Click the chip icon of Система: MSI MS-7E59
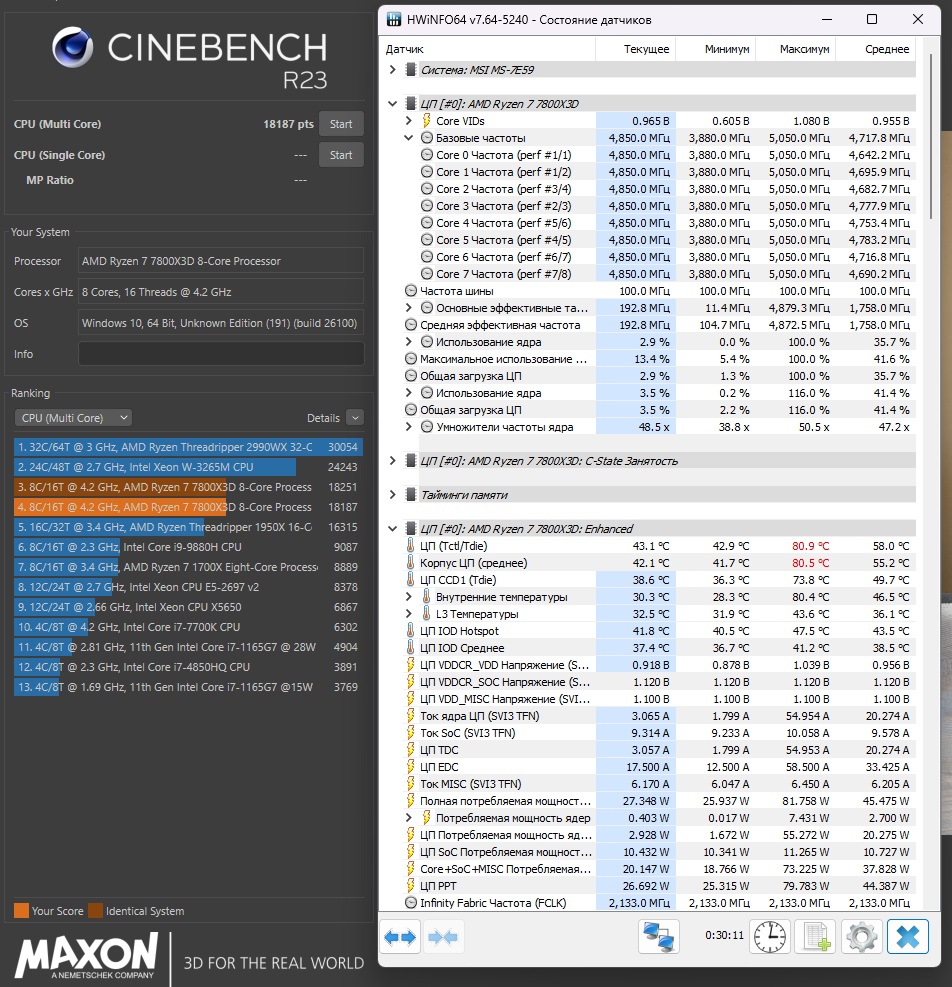The width and height of the screenshot is (952, 987). (411, 70)
